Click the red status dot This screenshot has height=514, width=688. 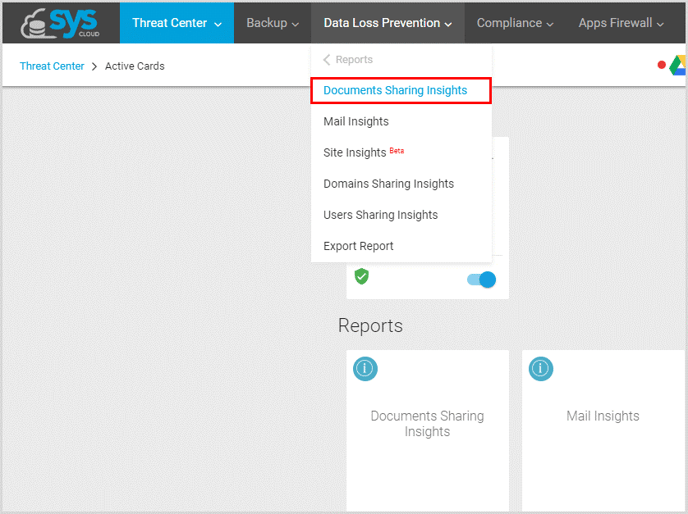coord(662,65)
